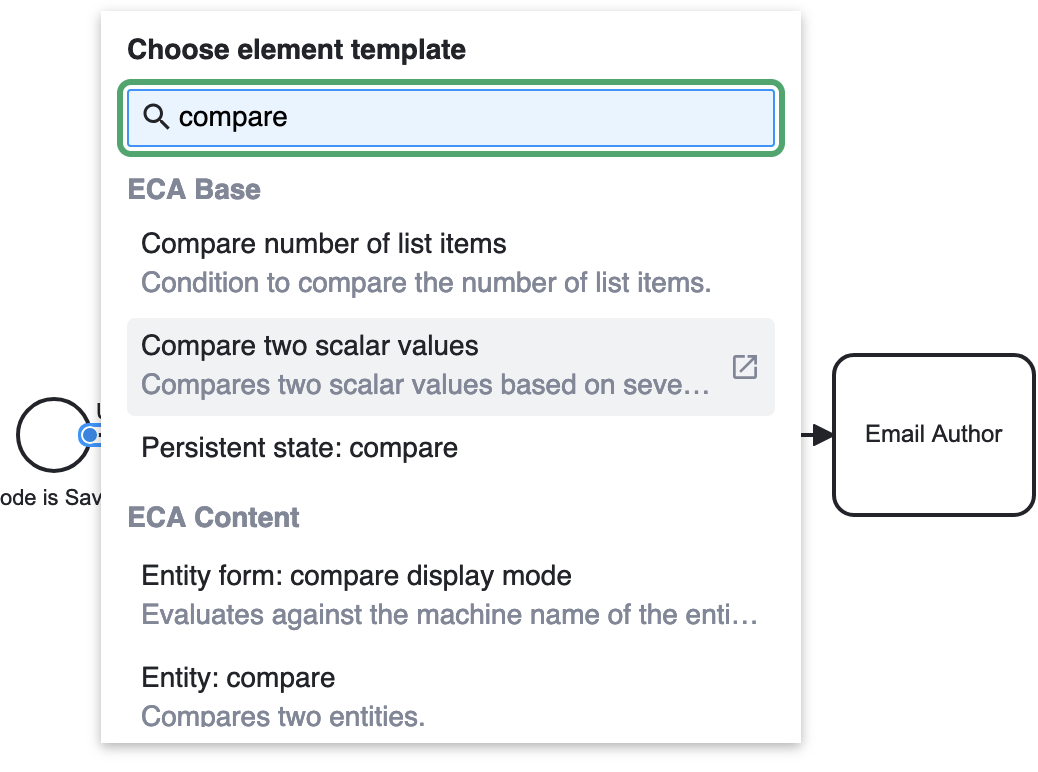The height and width of the screenshot is (772, 1038).
Task: Click the 'ECA Base' group heading
Action: tap(194, 190)
